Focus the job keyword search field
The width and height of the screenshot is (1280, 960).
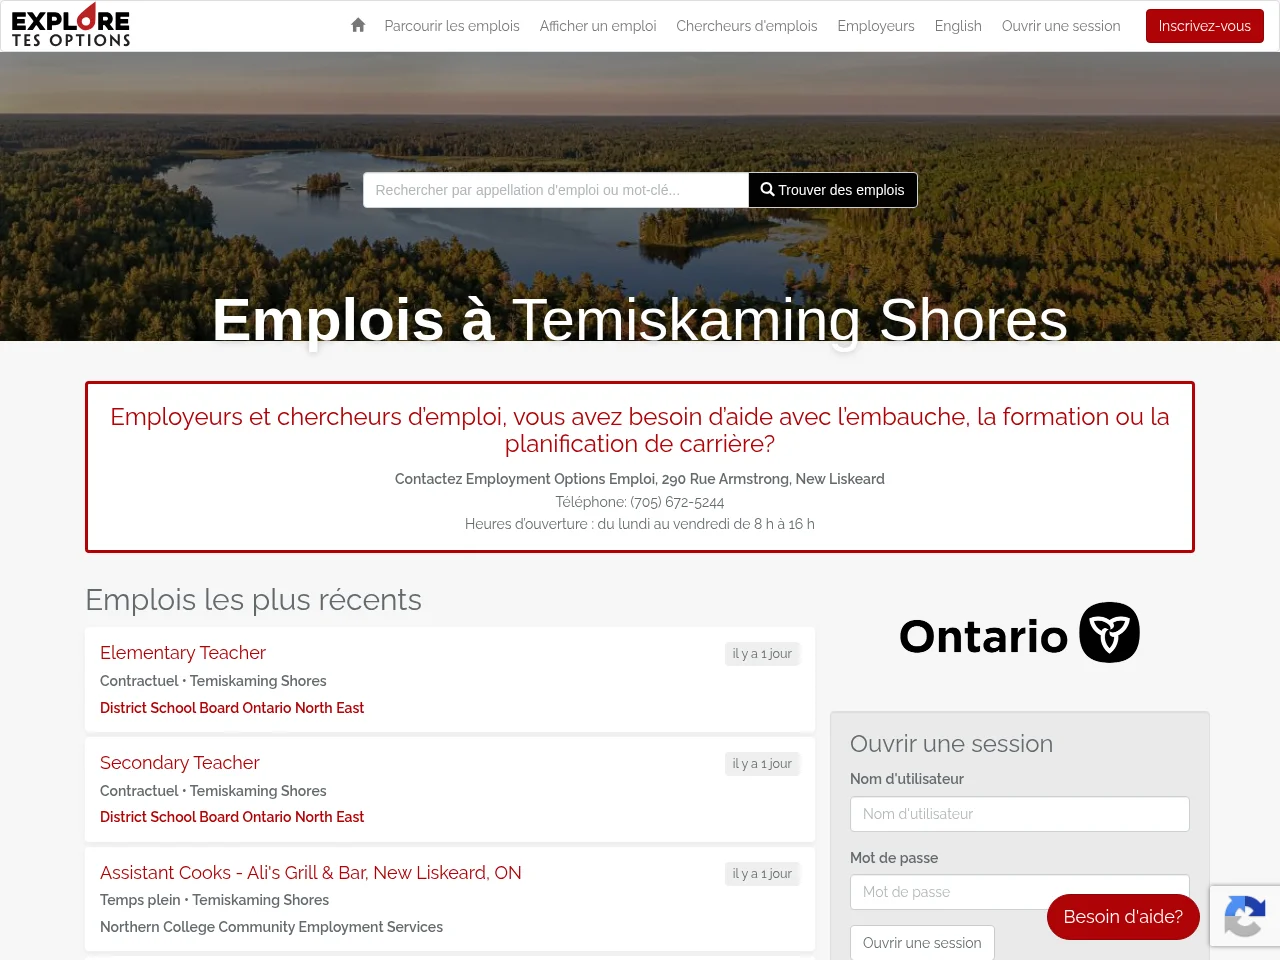556,190
